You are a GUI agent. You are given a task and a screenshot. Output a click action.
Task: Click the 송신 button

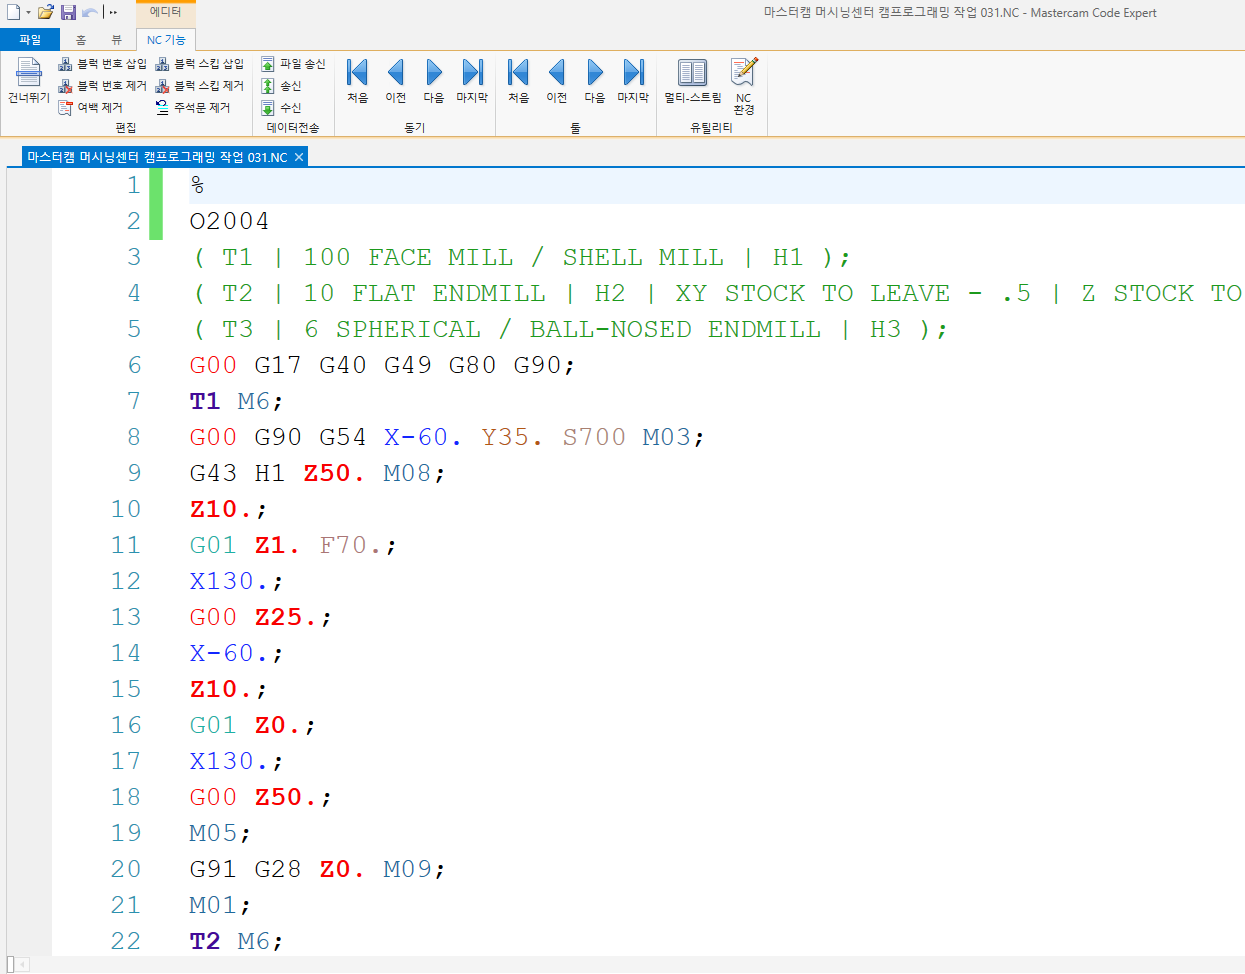281,86
